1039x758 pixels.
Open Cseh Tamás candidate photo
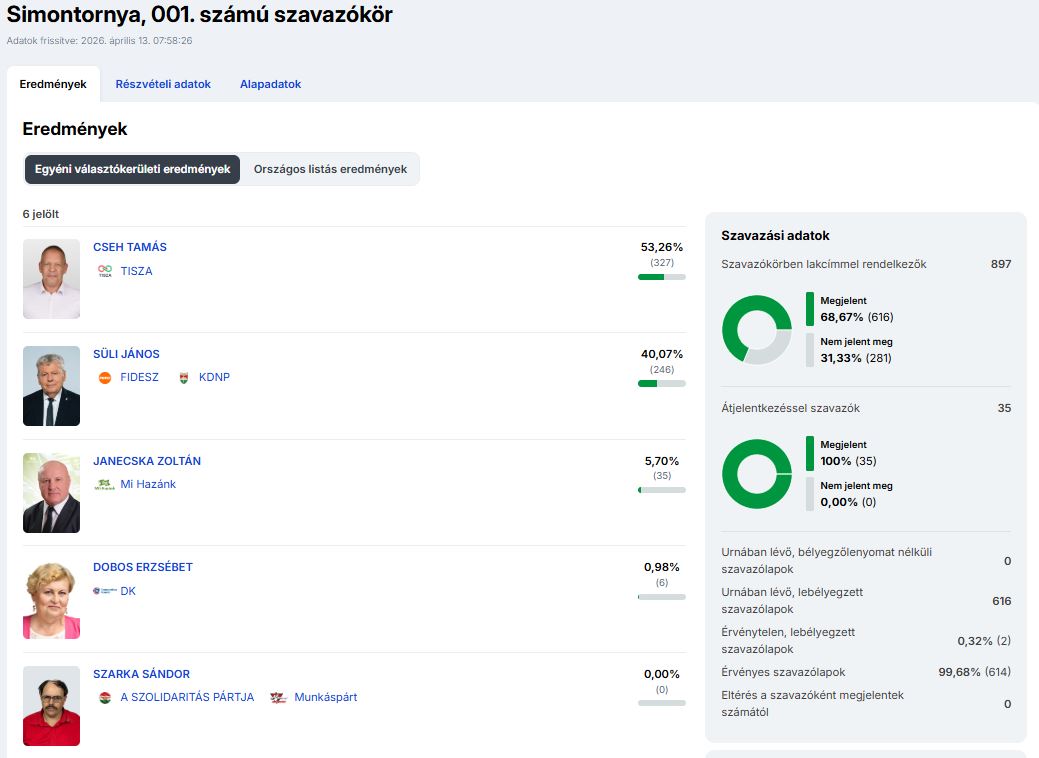[51, 279]
